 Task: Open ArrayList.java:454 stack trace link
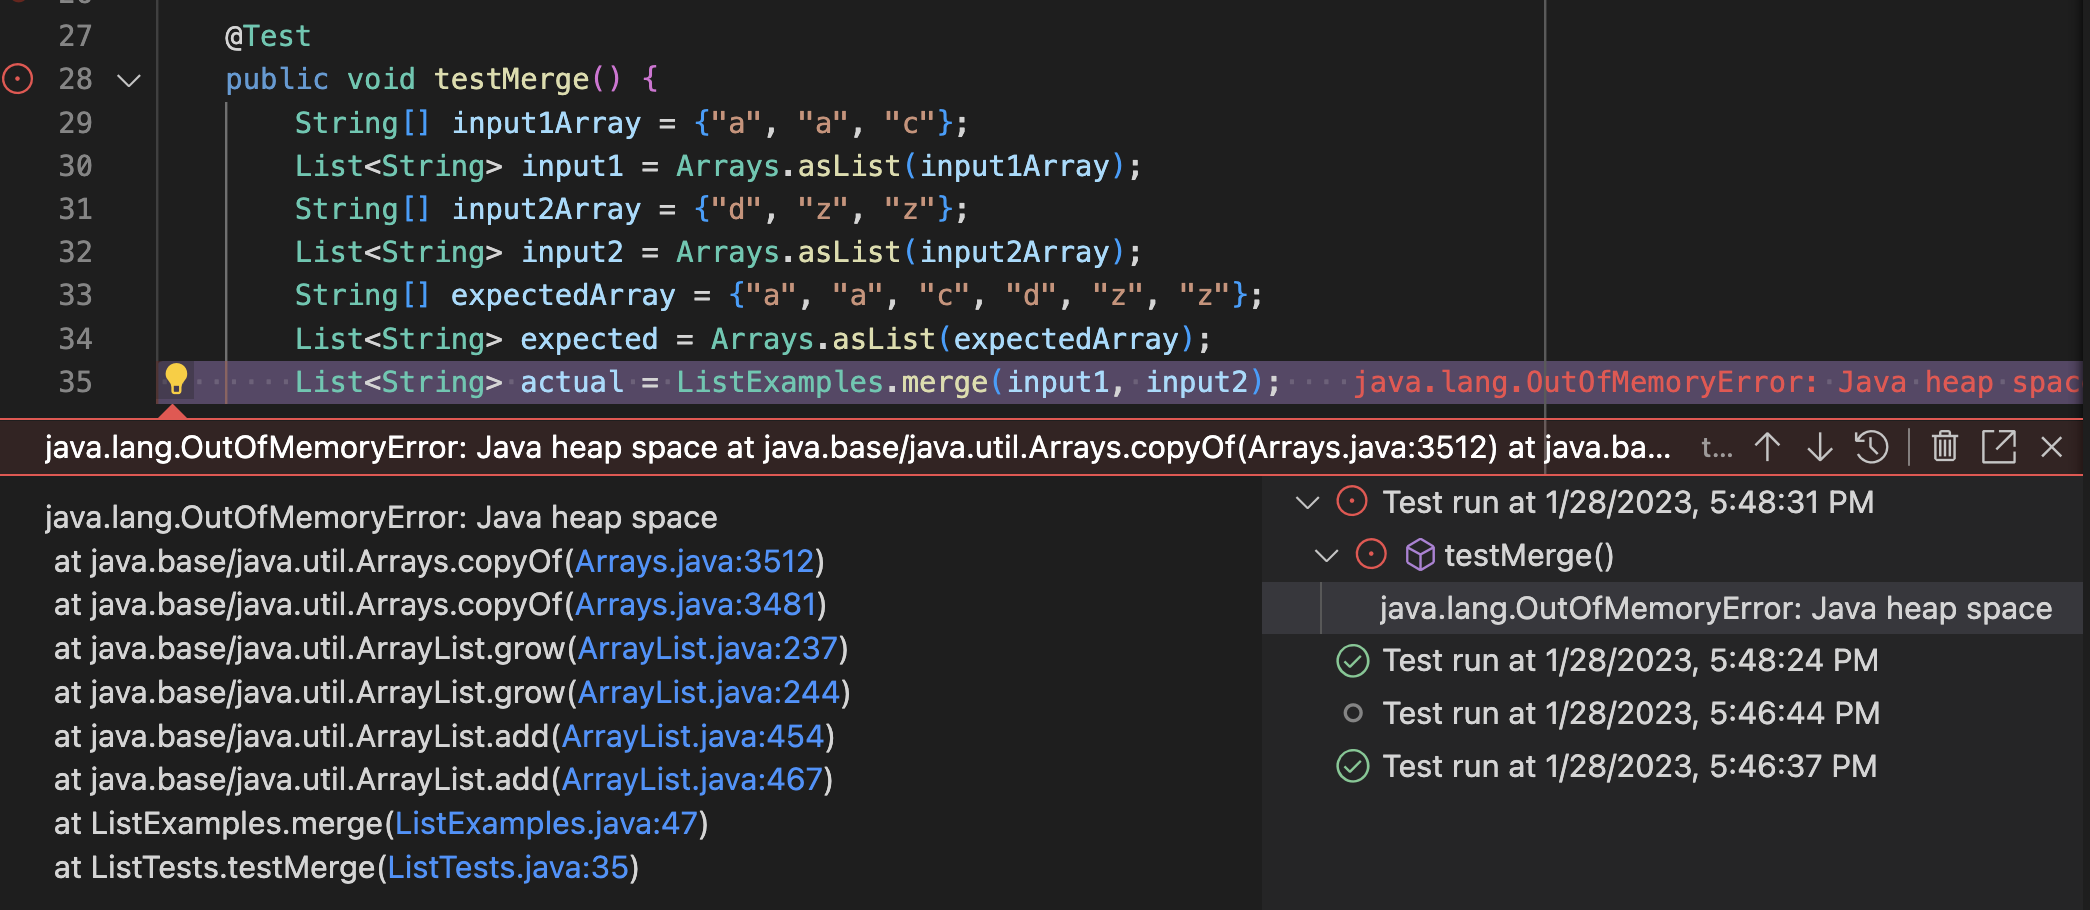coord(693,736)
